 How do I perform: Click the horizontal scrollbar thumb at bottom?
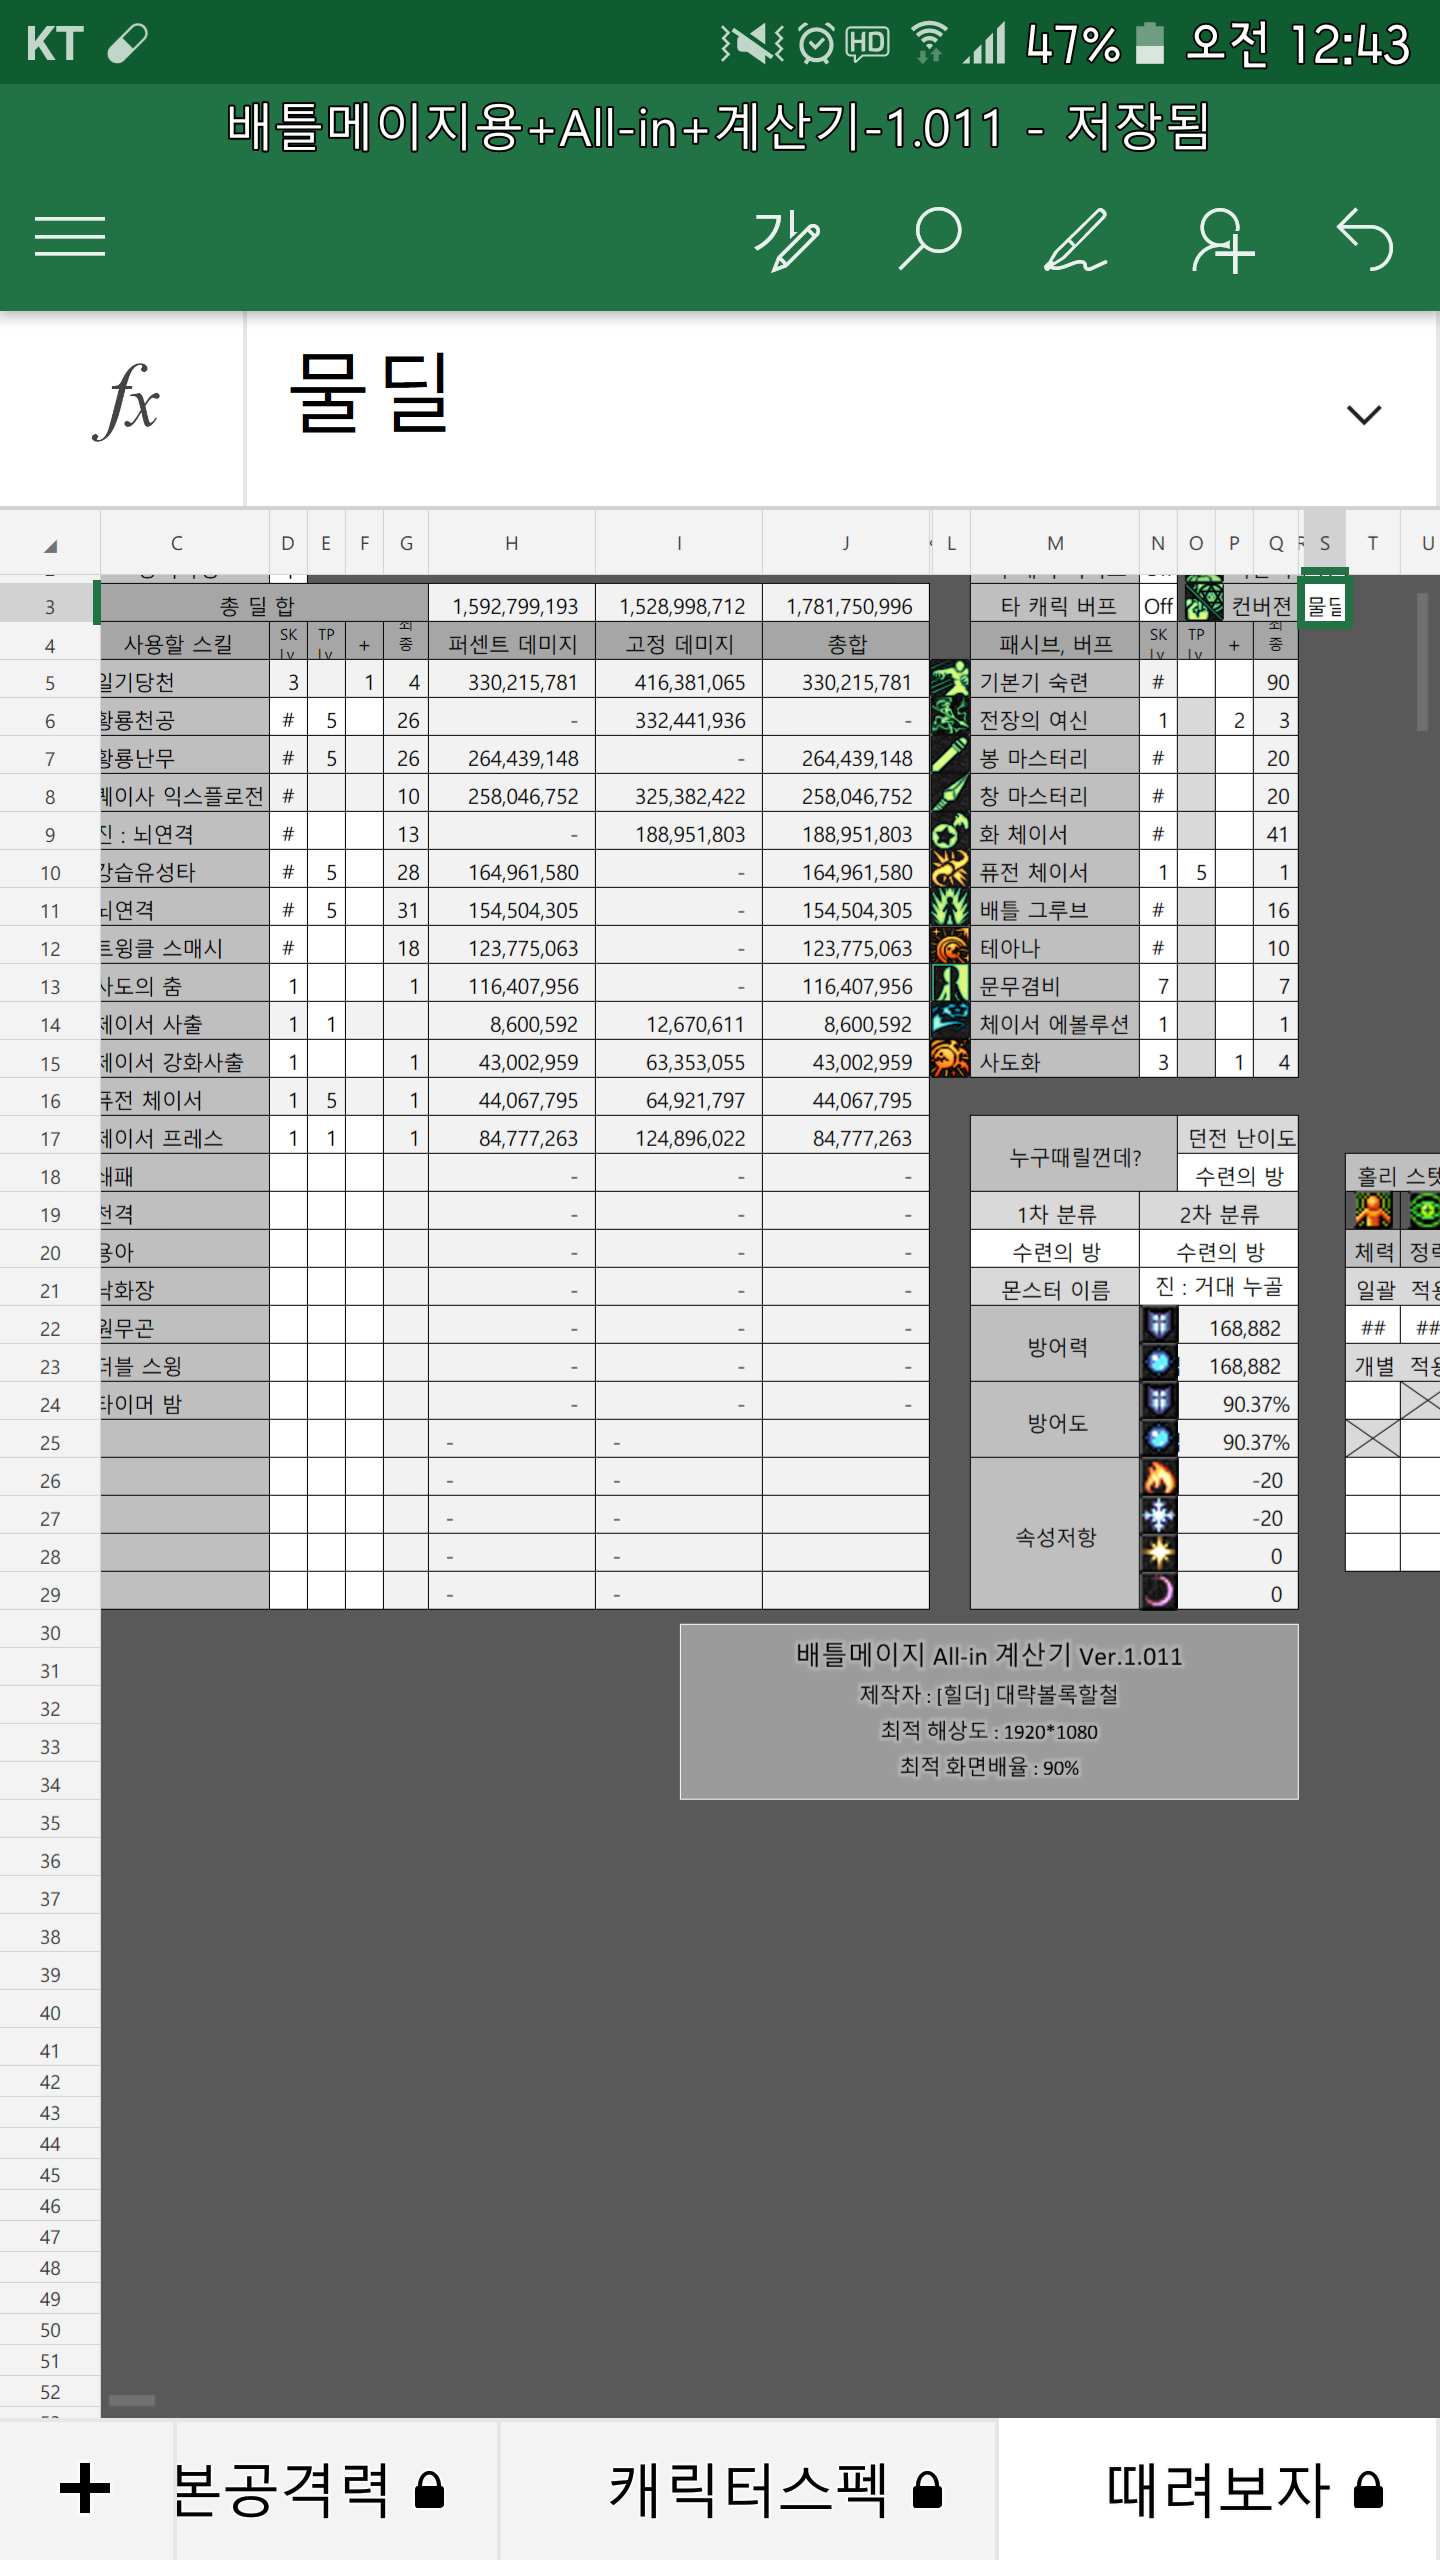tap(132, 2401)
